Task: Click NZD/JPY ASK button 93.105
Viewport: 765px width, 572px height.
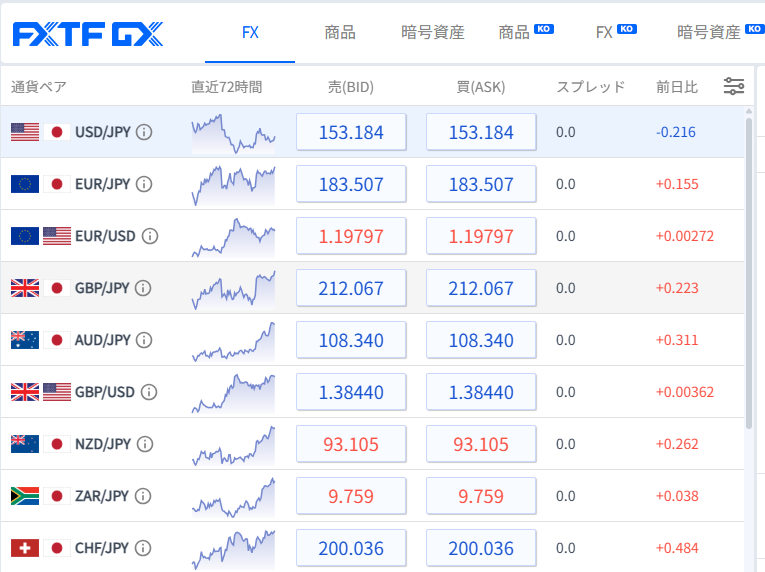Action: 481,444
